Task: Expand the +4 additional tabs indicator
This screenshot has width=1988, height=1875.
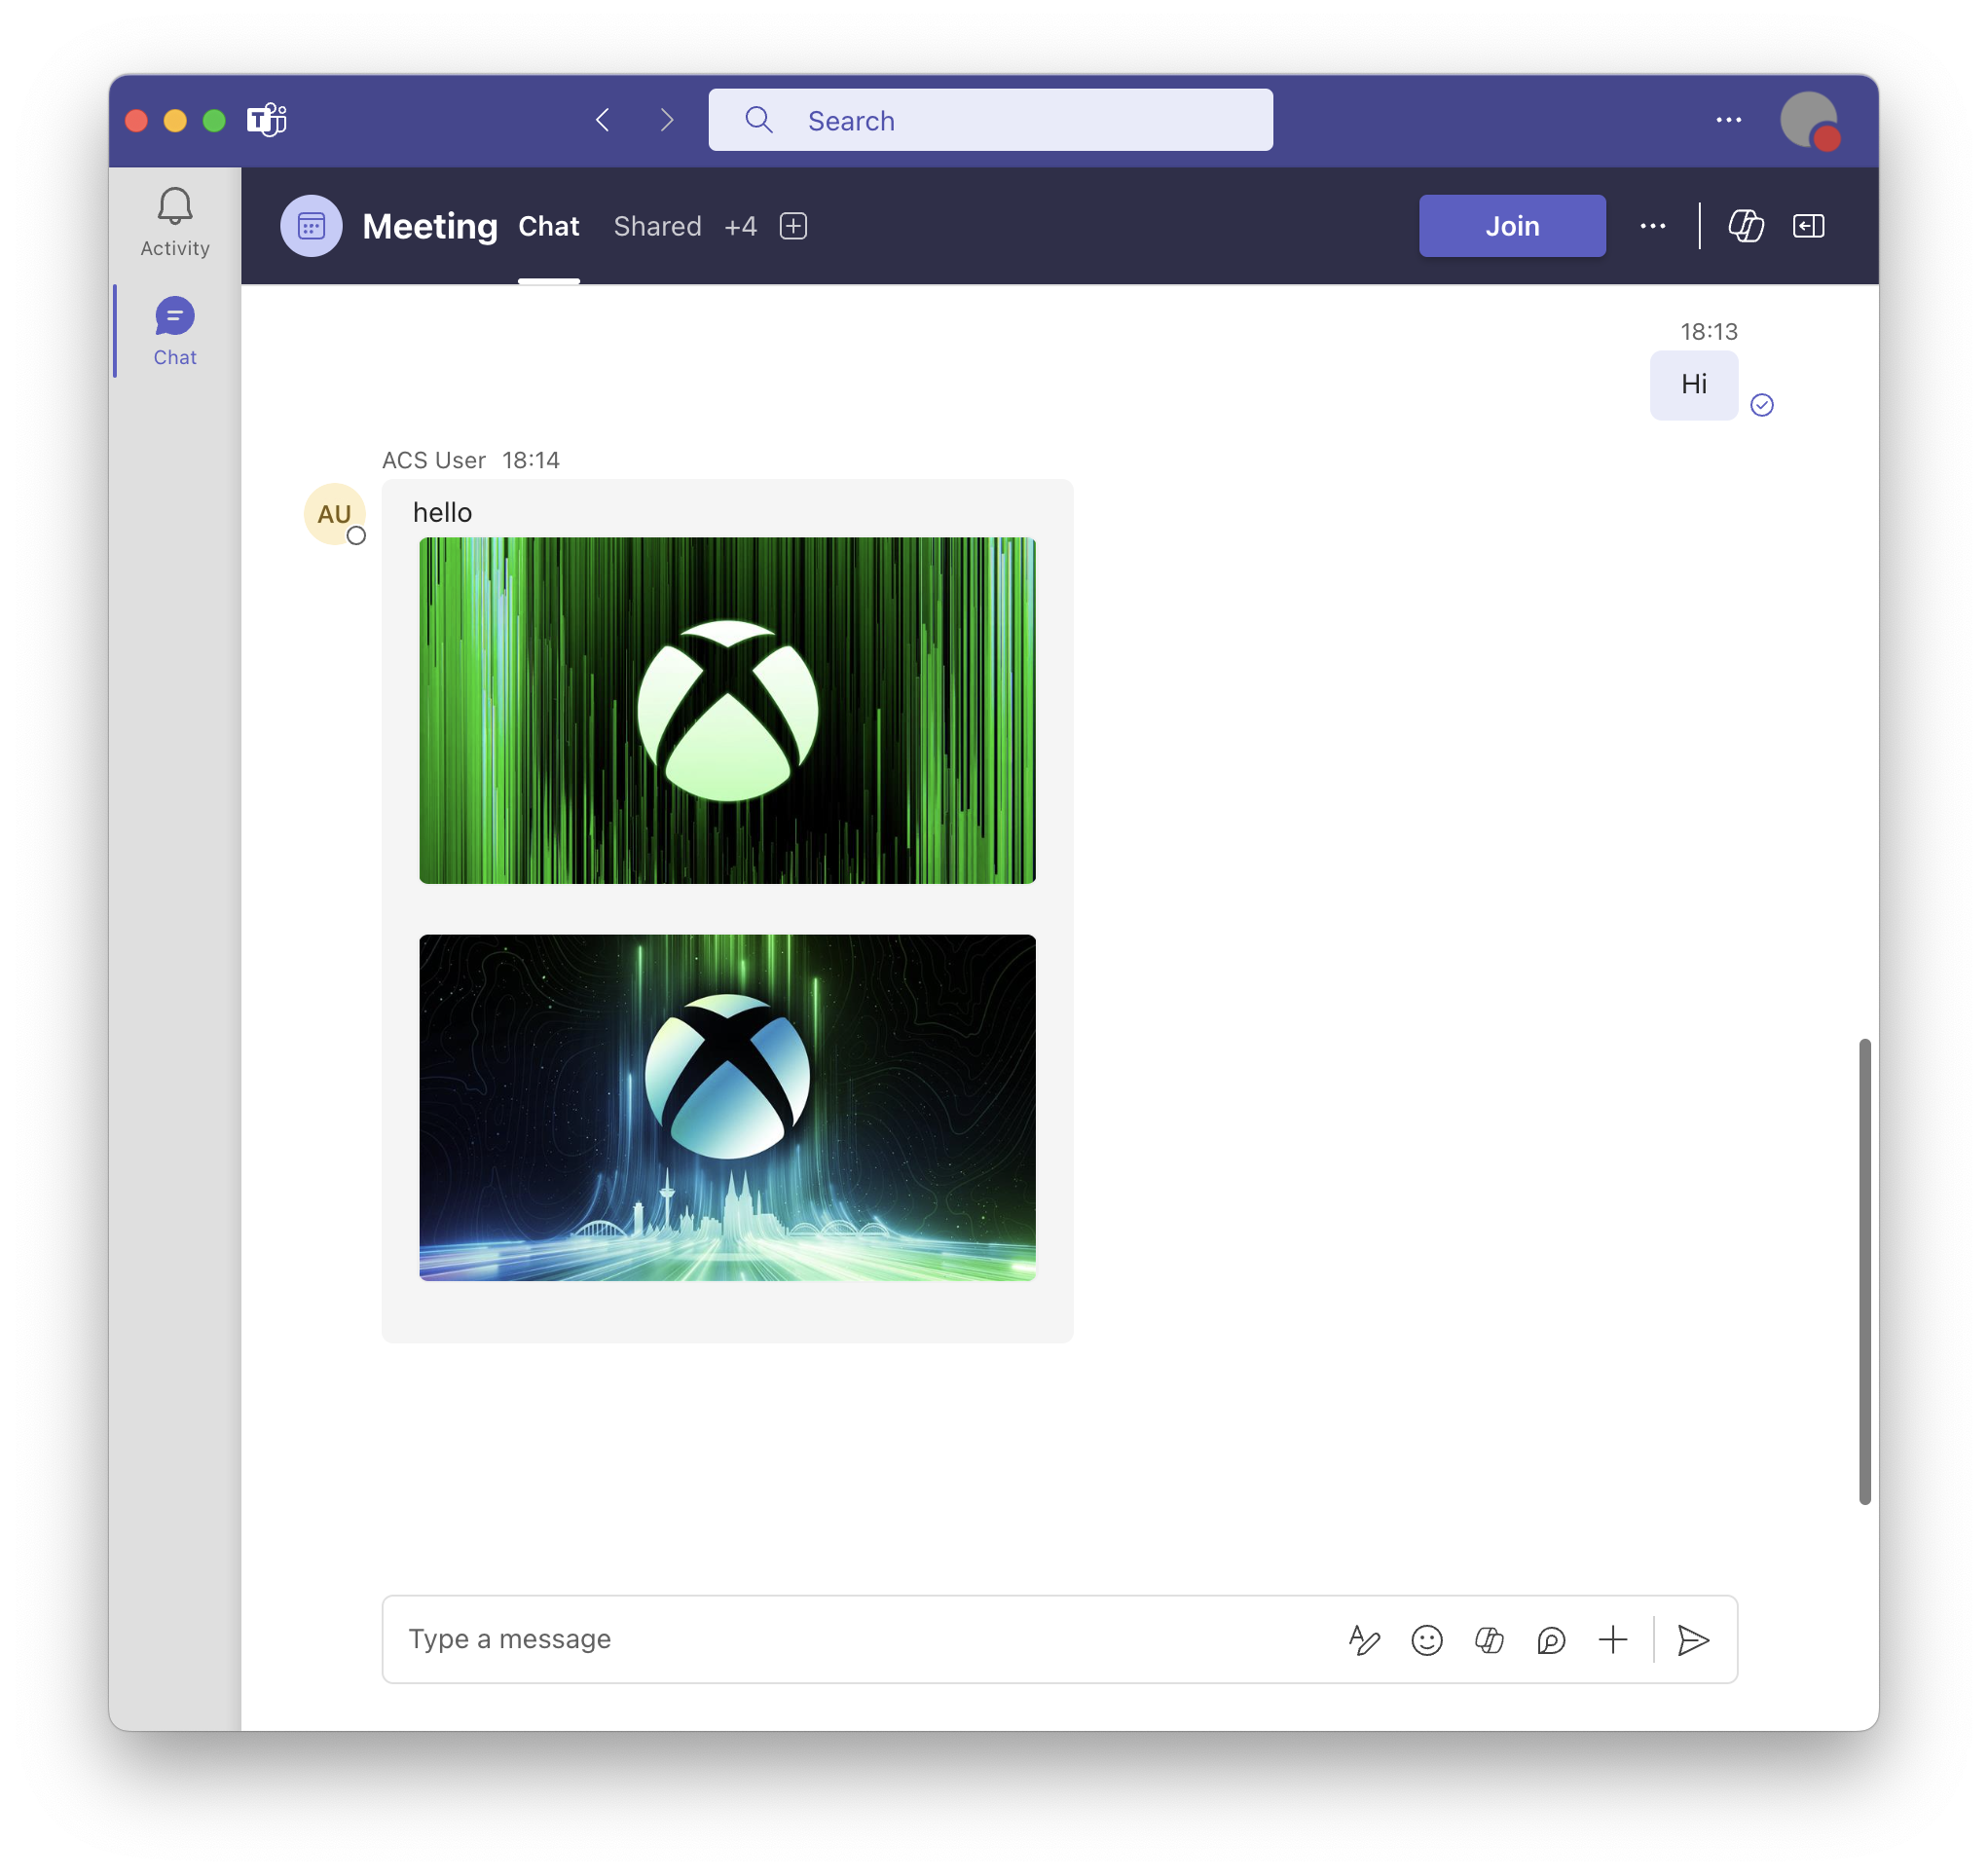Action: [740, 226]
